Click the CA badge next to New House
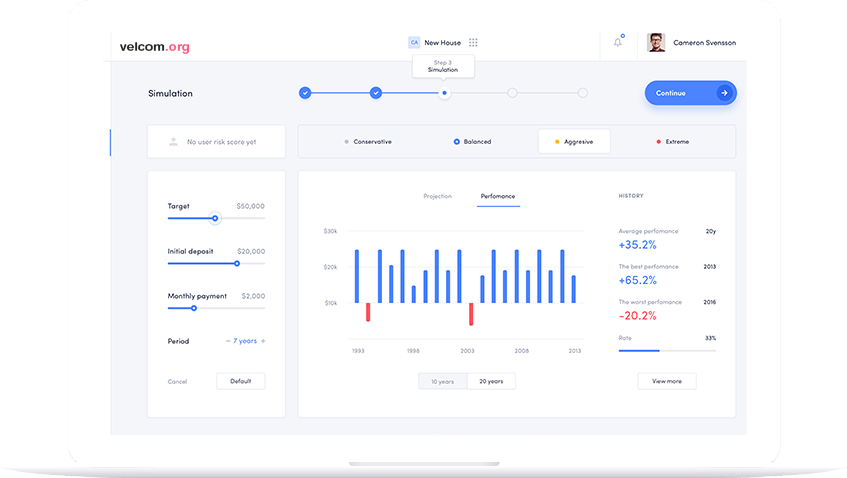 pyautogui.click(x=414, y=43)
